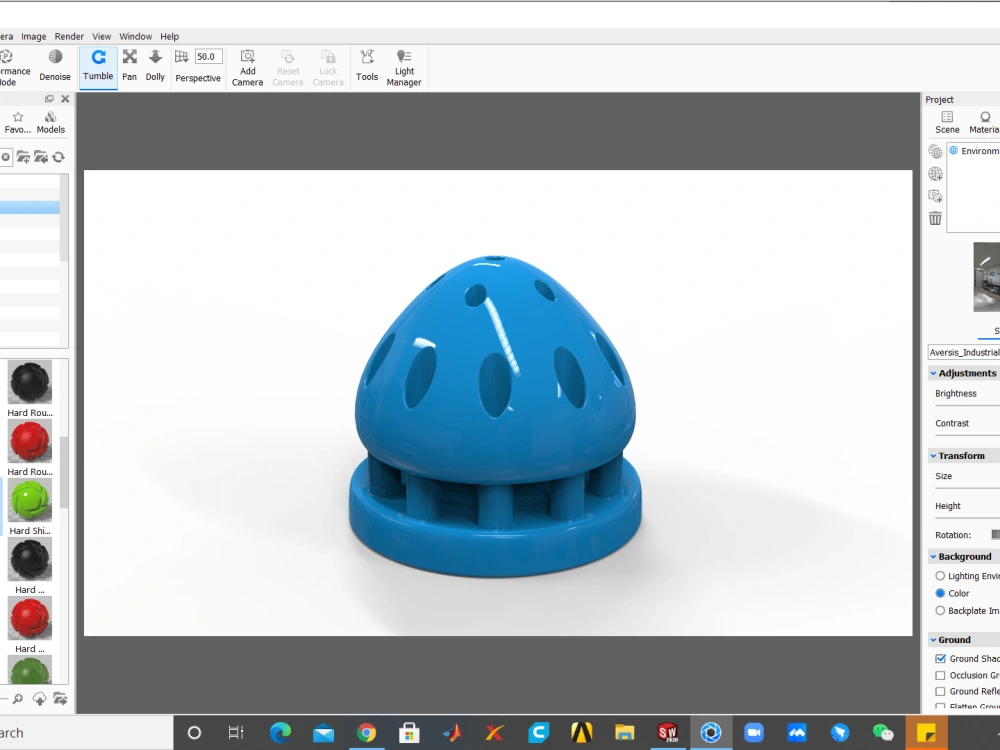
Task: Collapse the Ground section
Action: click(933, 640)
